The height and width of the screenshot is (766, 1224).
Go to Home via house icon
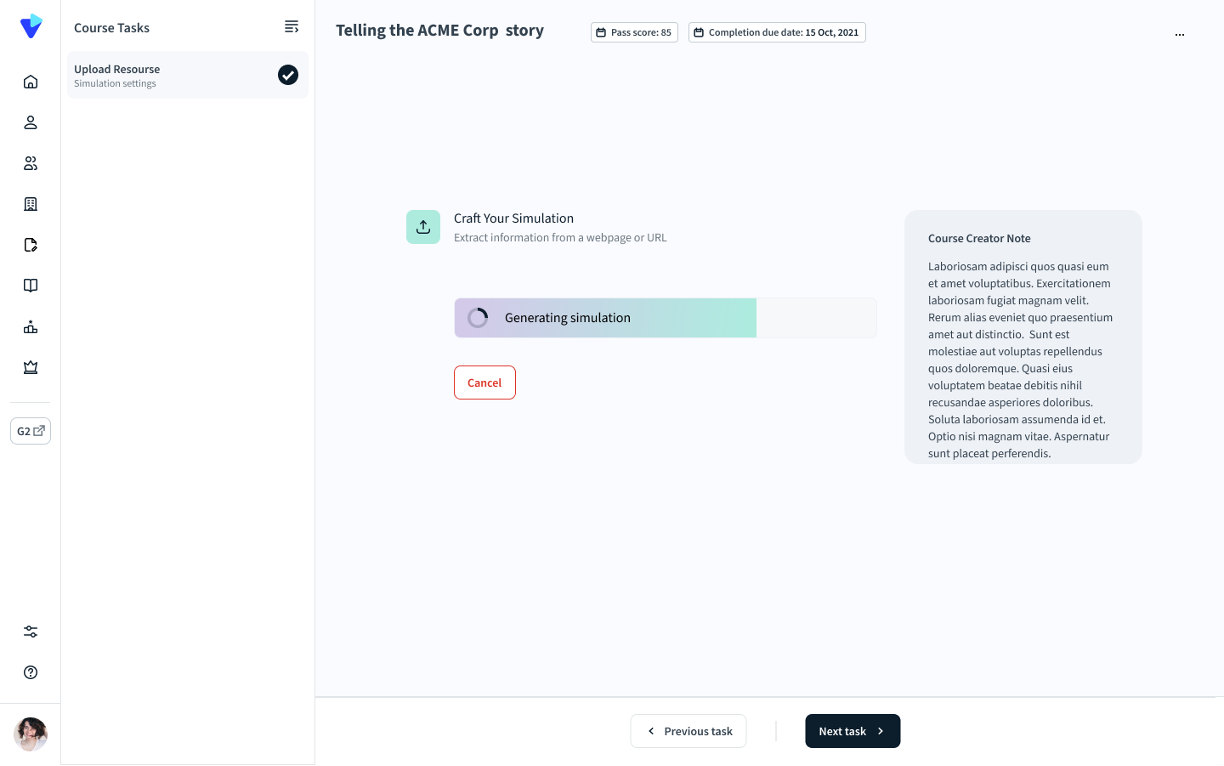[31, 82]
